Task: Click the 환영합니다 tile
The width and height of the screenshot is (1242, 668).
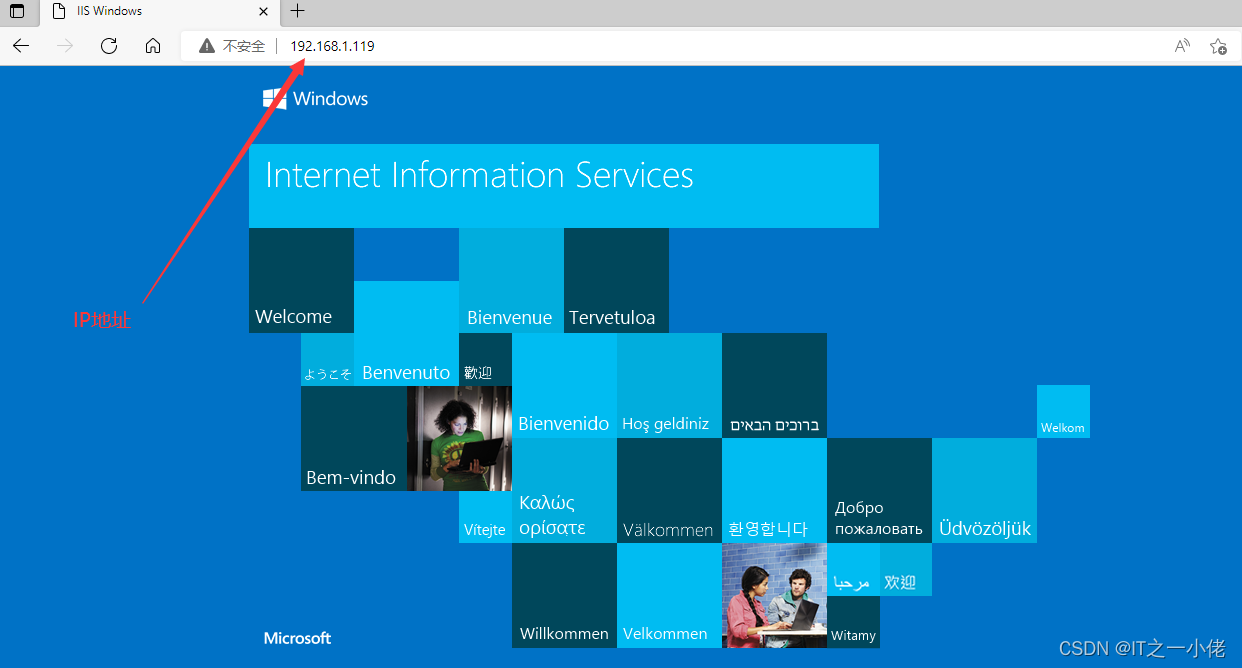Action: [x=774, y=490]
